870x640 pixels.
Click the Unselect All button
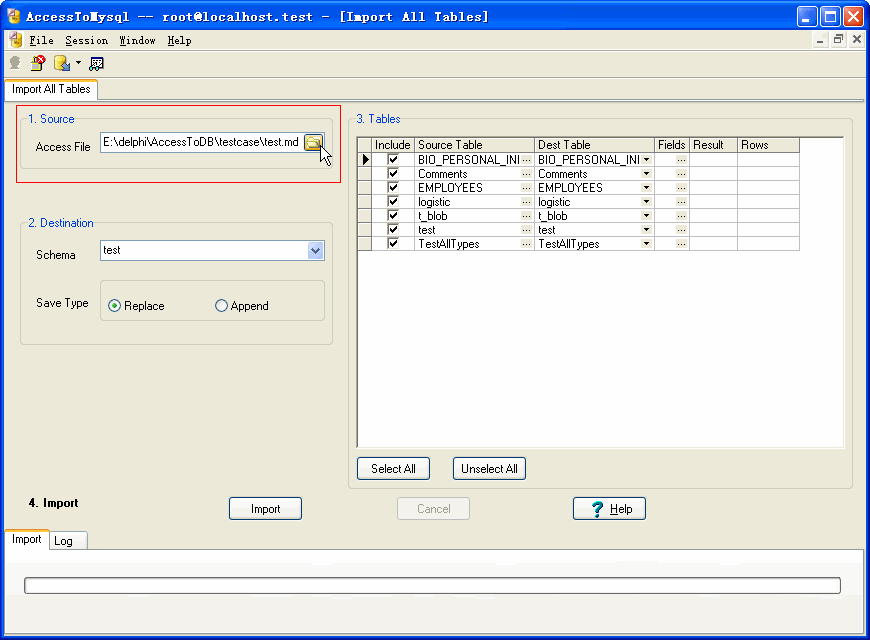point(489,468)
